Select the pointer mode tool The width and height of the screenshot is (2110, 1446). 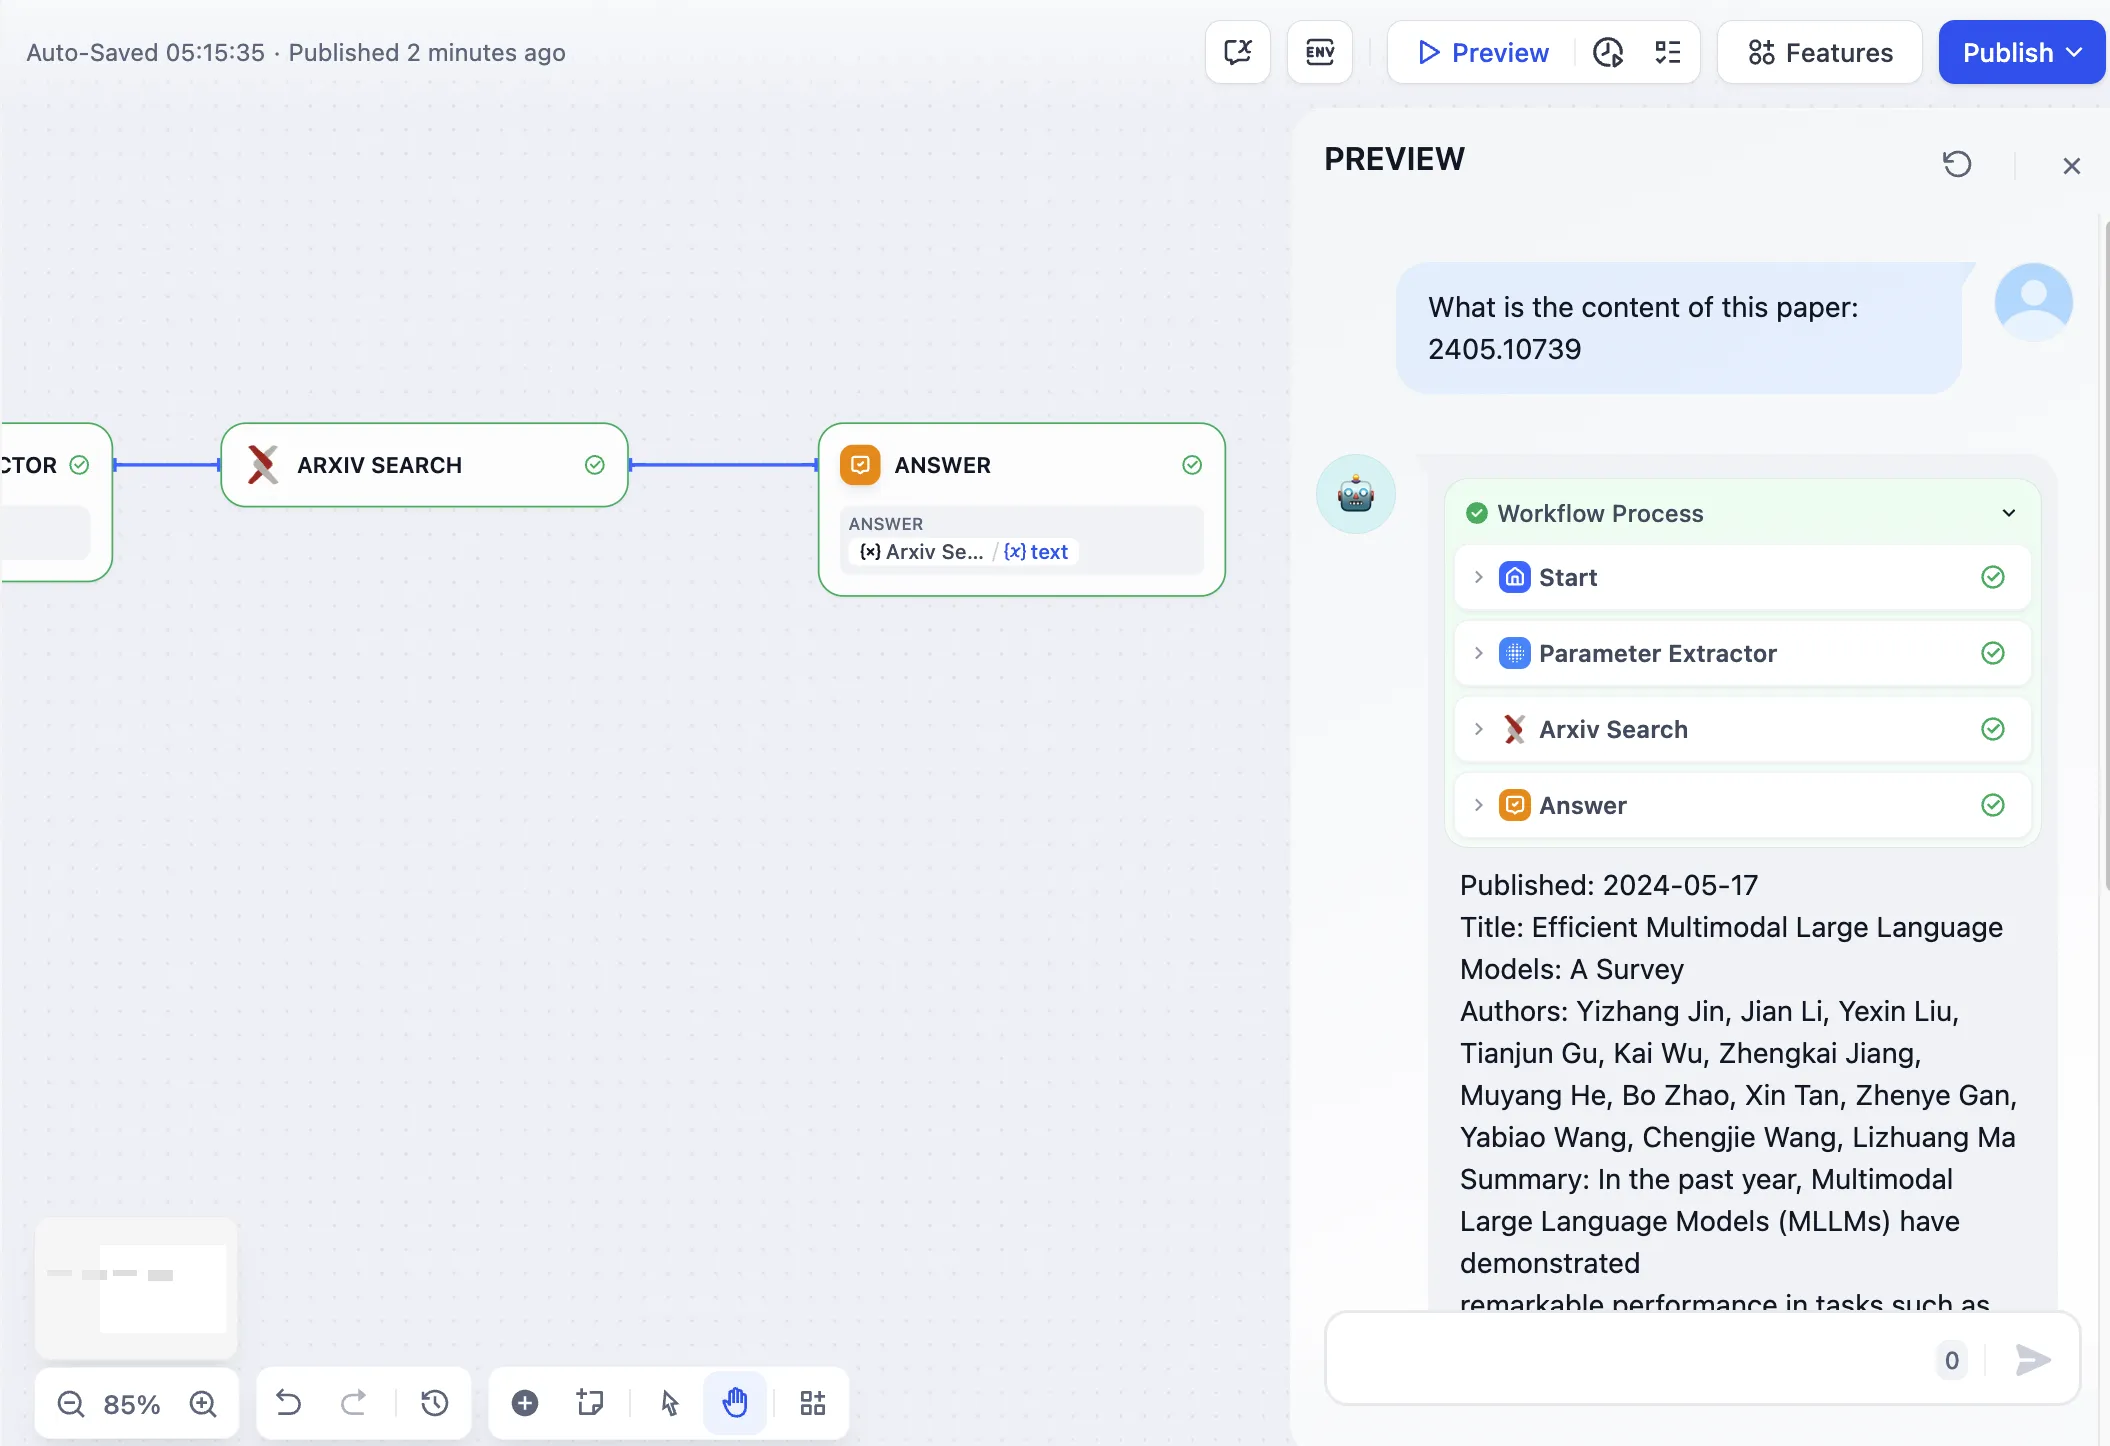click(x=670, y=1403)
